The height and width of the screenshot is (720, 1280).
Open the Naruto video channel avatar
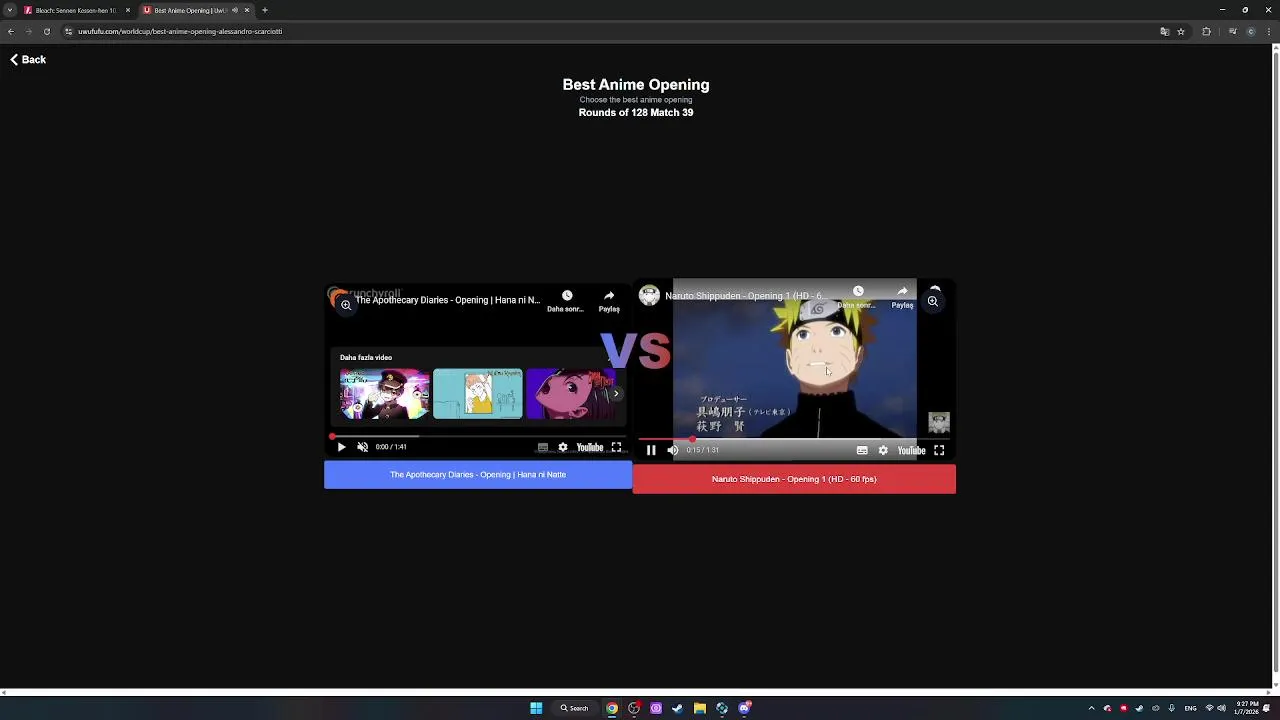tap(650, 295)
